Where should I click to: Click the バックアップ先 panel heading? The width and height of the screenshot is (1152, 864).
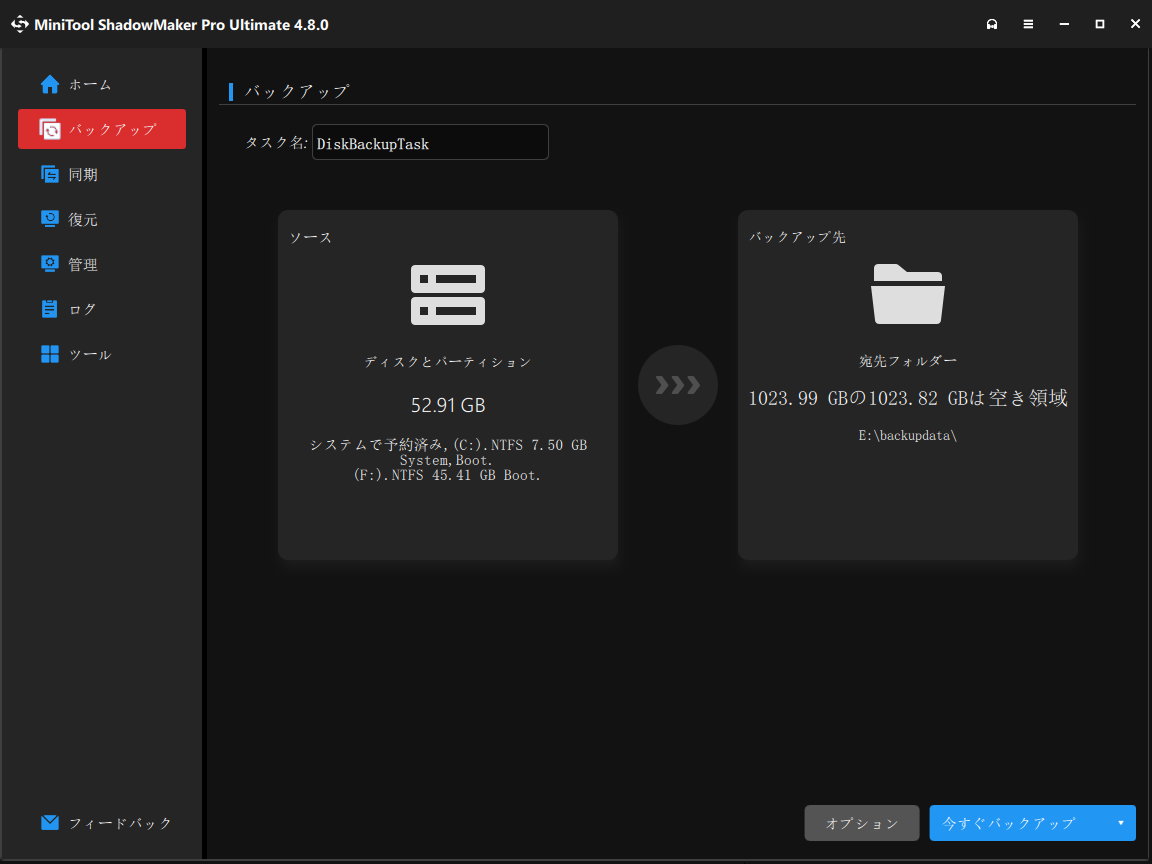coord(797,237)
